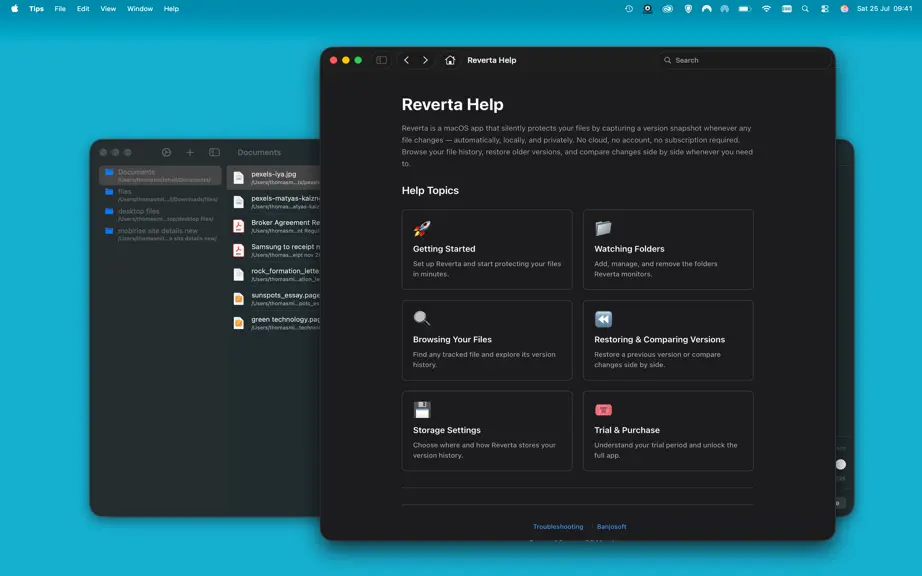Select the sunspots_essay pages file
This screenshot has height=576, width=922.
click(x=273, y=299)
